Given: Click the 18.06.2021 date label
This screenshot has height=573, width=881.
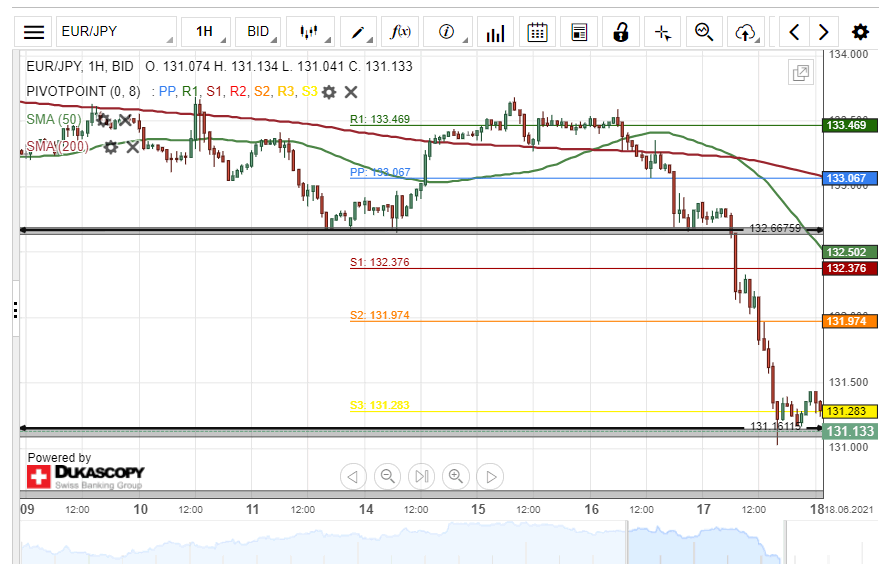Looking at the screenshot, I should 850,510.
